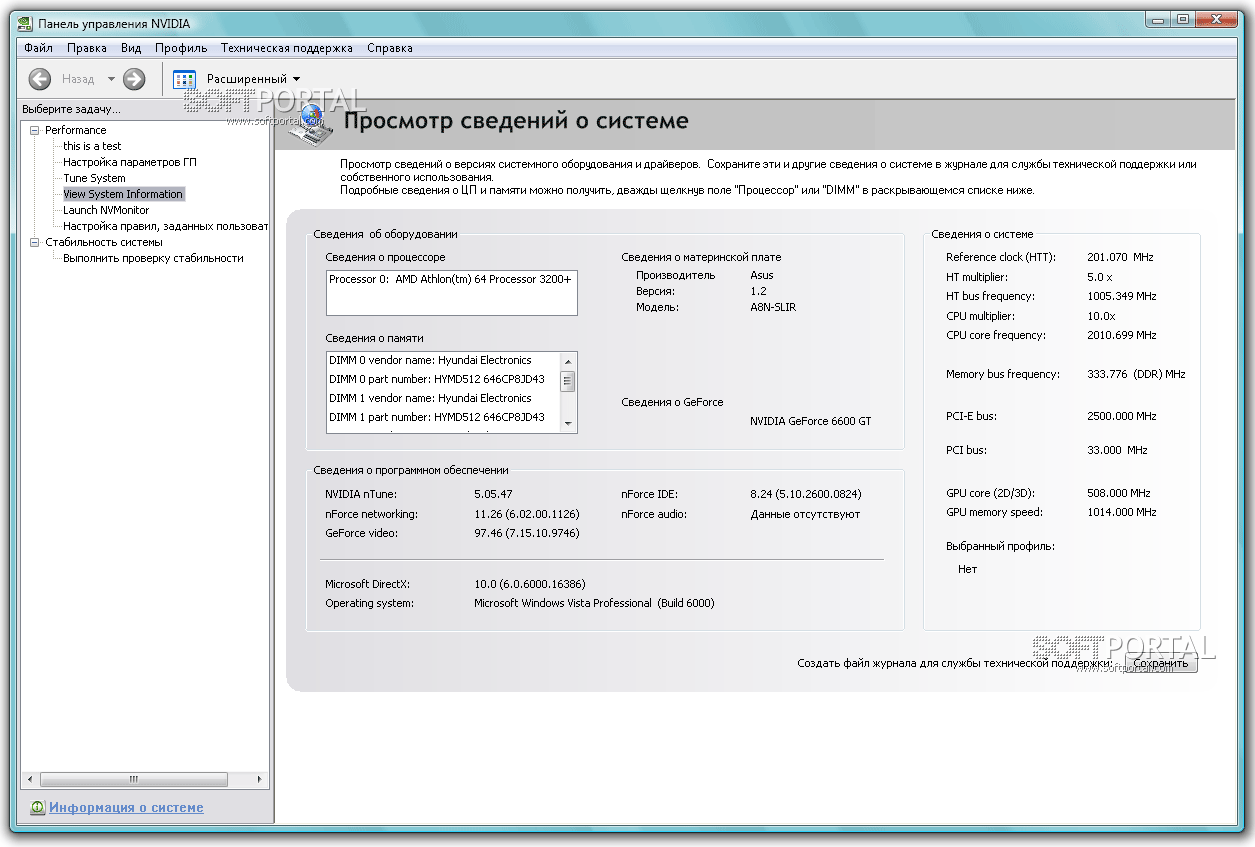Open Tune System in the task tree

point(94,178)
